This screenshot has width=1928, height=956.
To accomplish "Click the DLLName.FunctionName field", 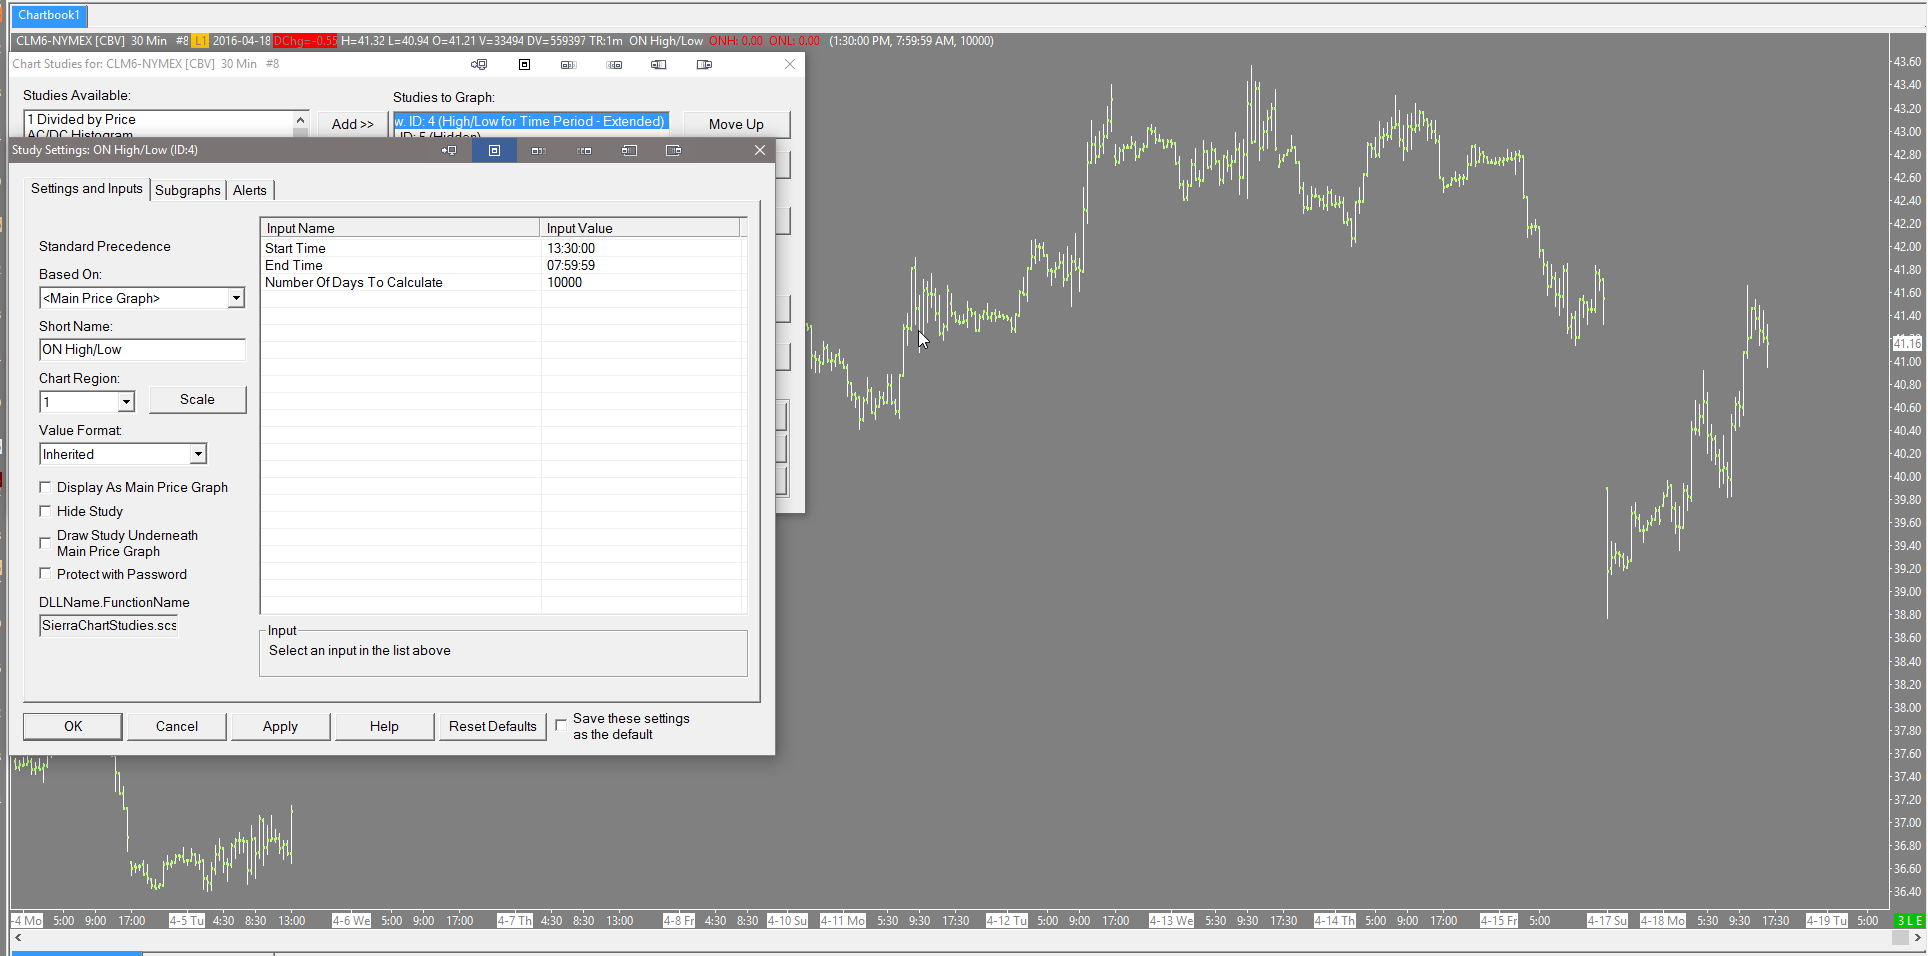I will pyautogui.click(x=109, y=625).
